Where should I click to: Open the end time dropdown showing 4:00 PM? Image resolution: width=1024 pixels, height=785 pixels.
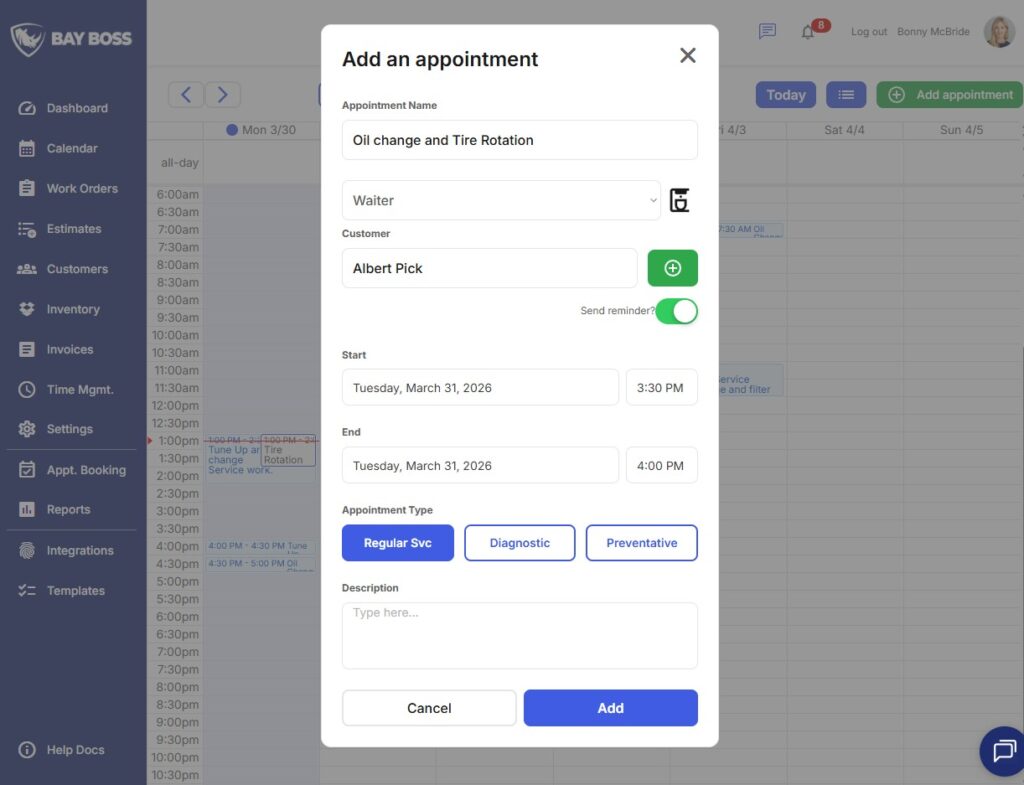[661, 465]
